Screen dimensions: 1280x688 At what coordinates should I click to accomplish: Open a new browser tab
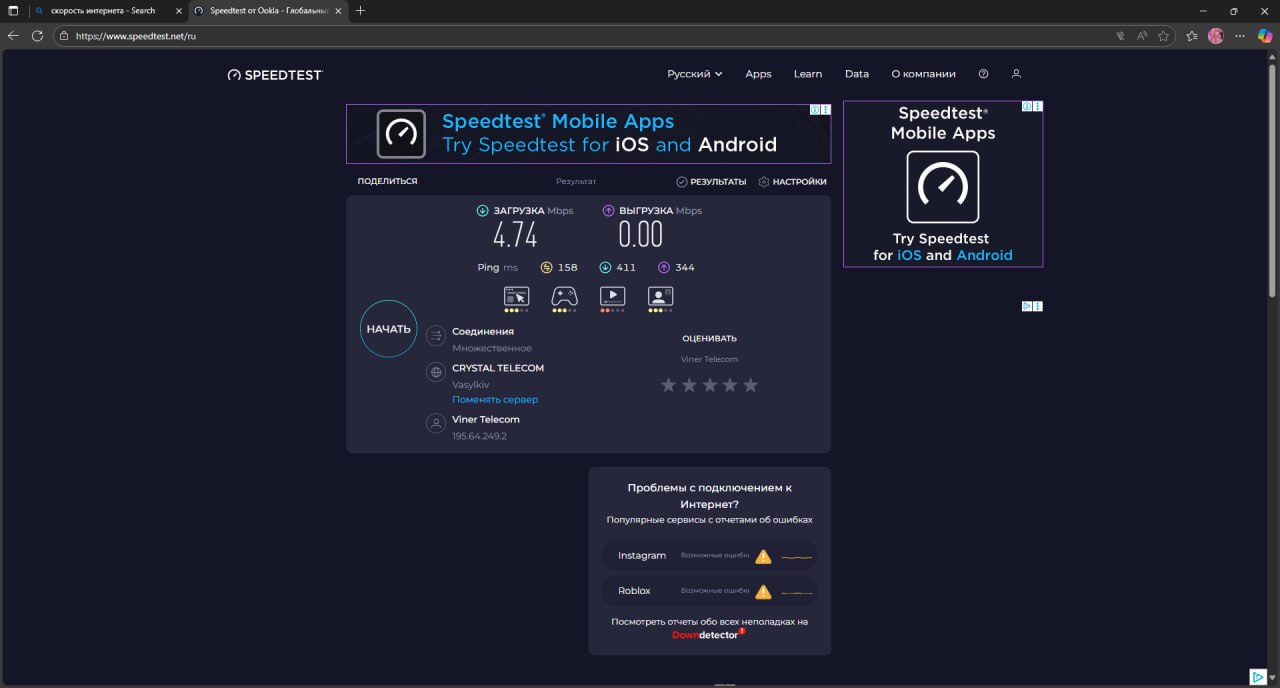360,11
